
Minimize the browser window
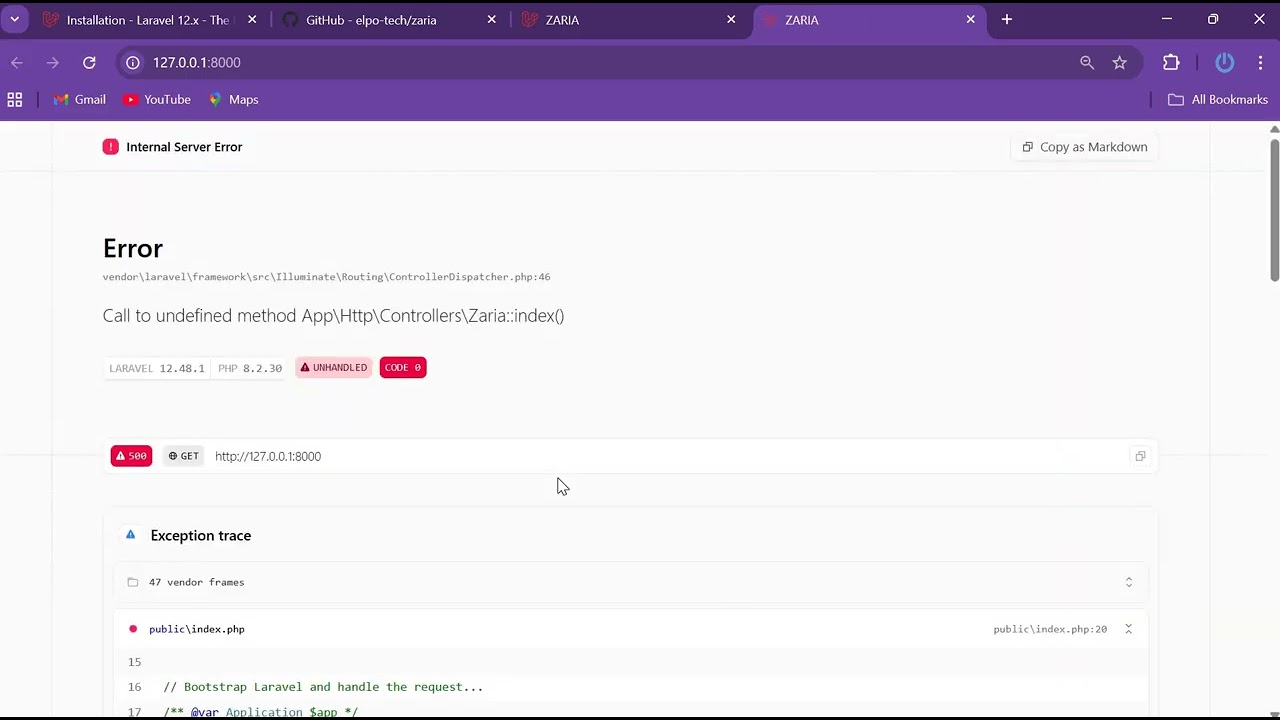coord(1167,19)
